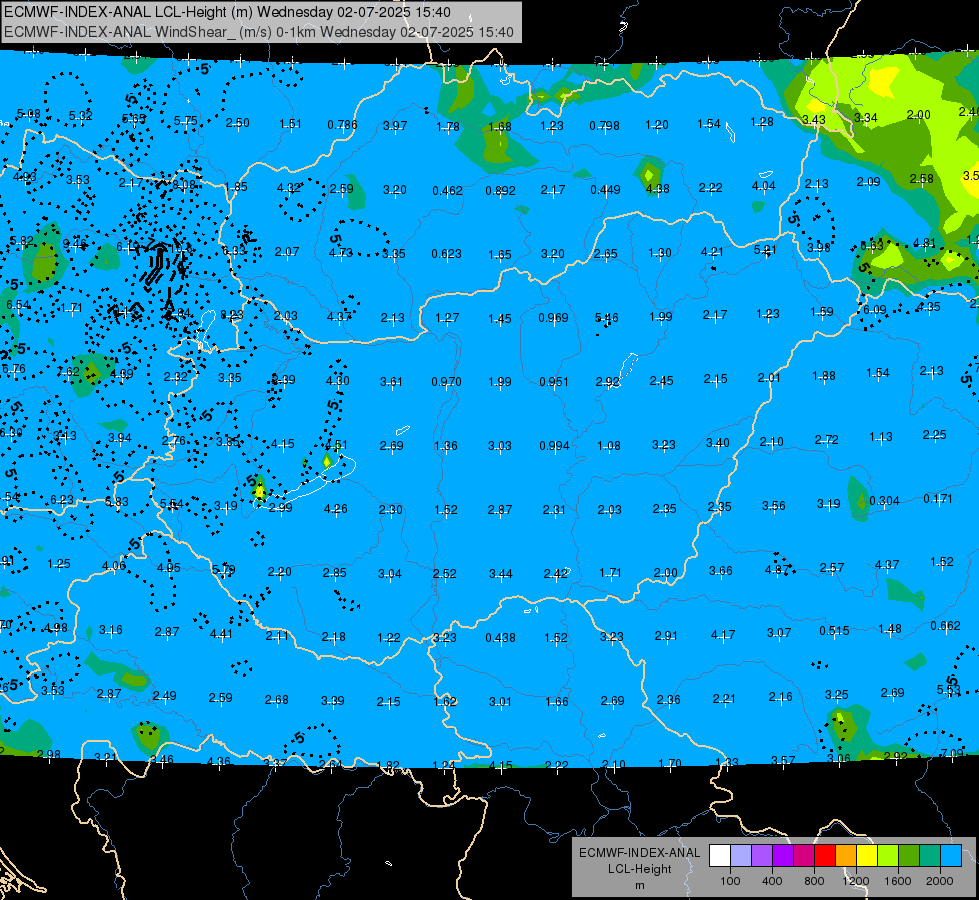The width and height of the screenshot is (979, 900).
Task: Click the map value 0.892
Action: [x=500, y=190]
